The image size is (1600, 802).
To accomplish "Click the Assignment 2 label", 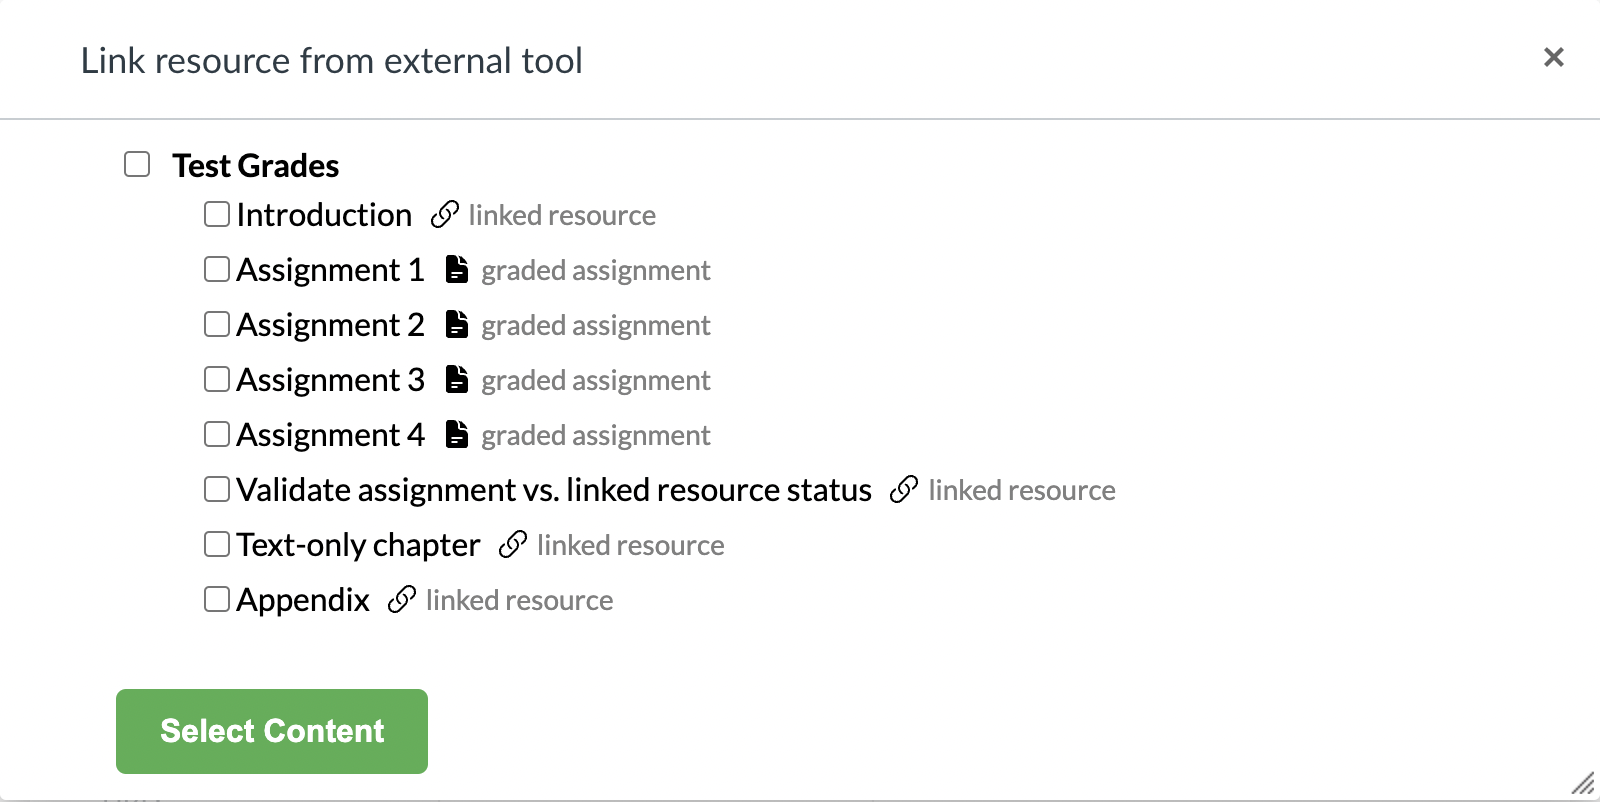I will [331, 325].
